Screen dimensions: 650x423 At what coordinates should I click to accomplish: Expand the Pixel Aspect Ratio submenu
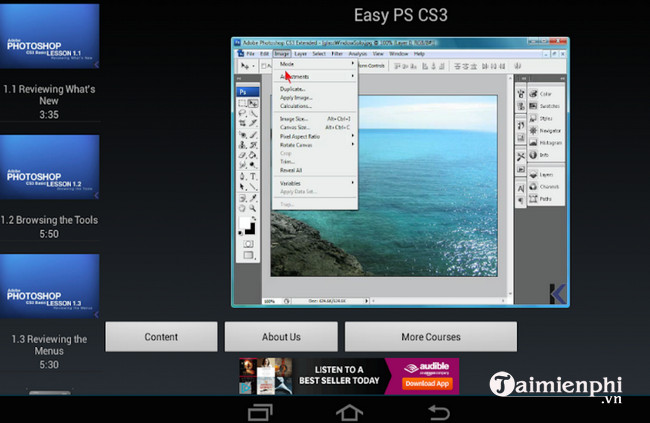click(x=315, y=136)
